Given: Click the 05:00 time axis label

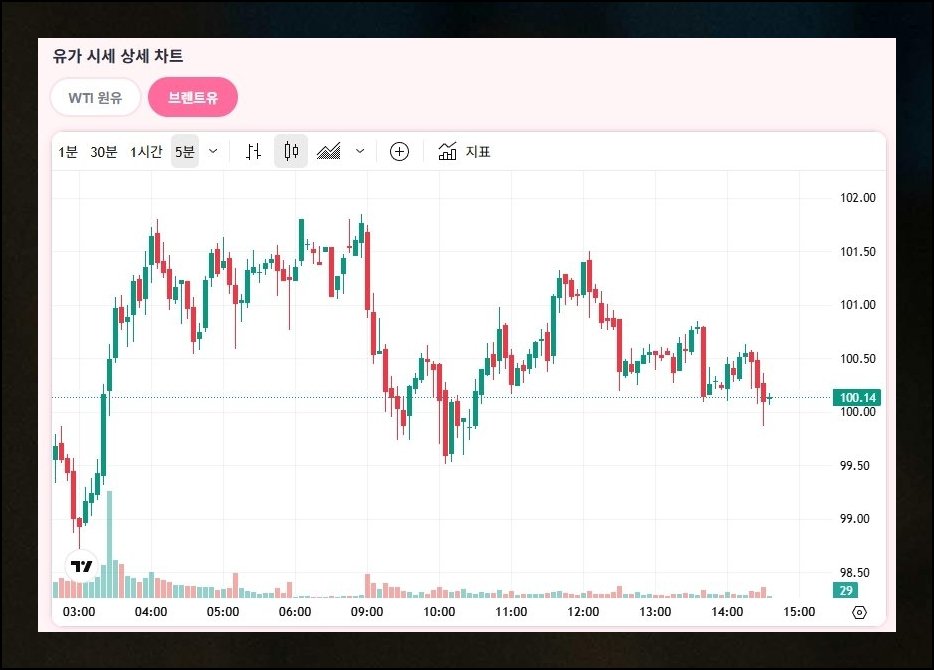Looking at the screenshot, I should [x=223, y=612].
